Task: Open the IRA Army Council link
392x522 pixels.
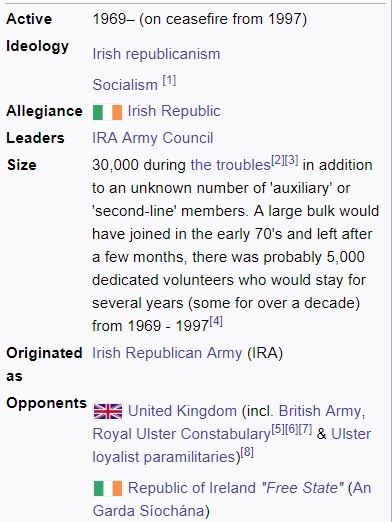Action: (x=153, y=138)
